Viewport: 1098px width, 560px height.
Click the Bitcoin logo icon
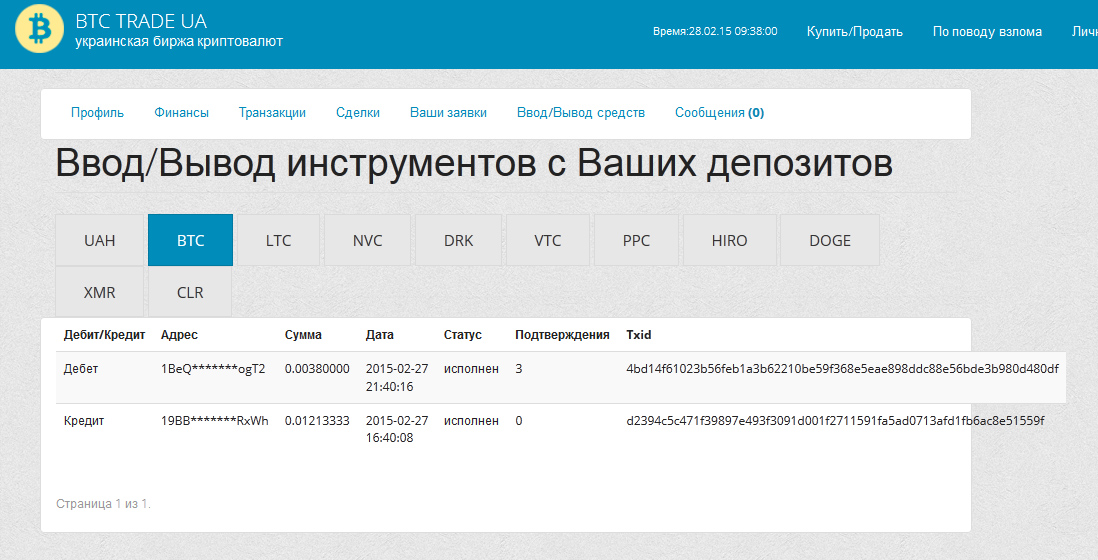40,30
